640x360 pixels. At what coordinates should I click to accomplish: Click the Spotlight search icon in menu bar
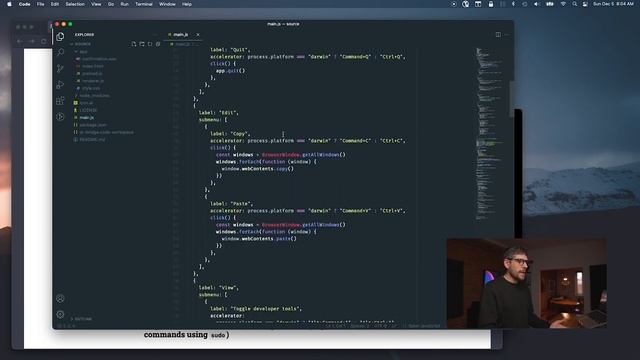(x=574, y=4)
